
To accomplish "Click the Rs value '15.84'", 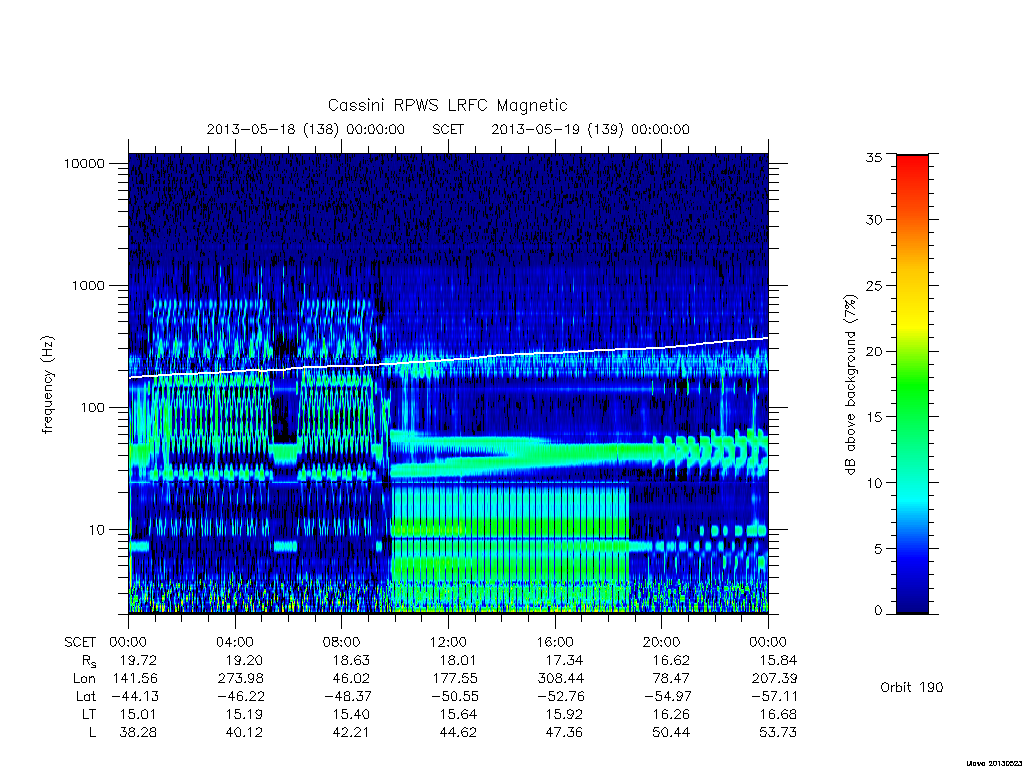I will (778, 660).
